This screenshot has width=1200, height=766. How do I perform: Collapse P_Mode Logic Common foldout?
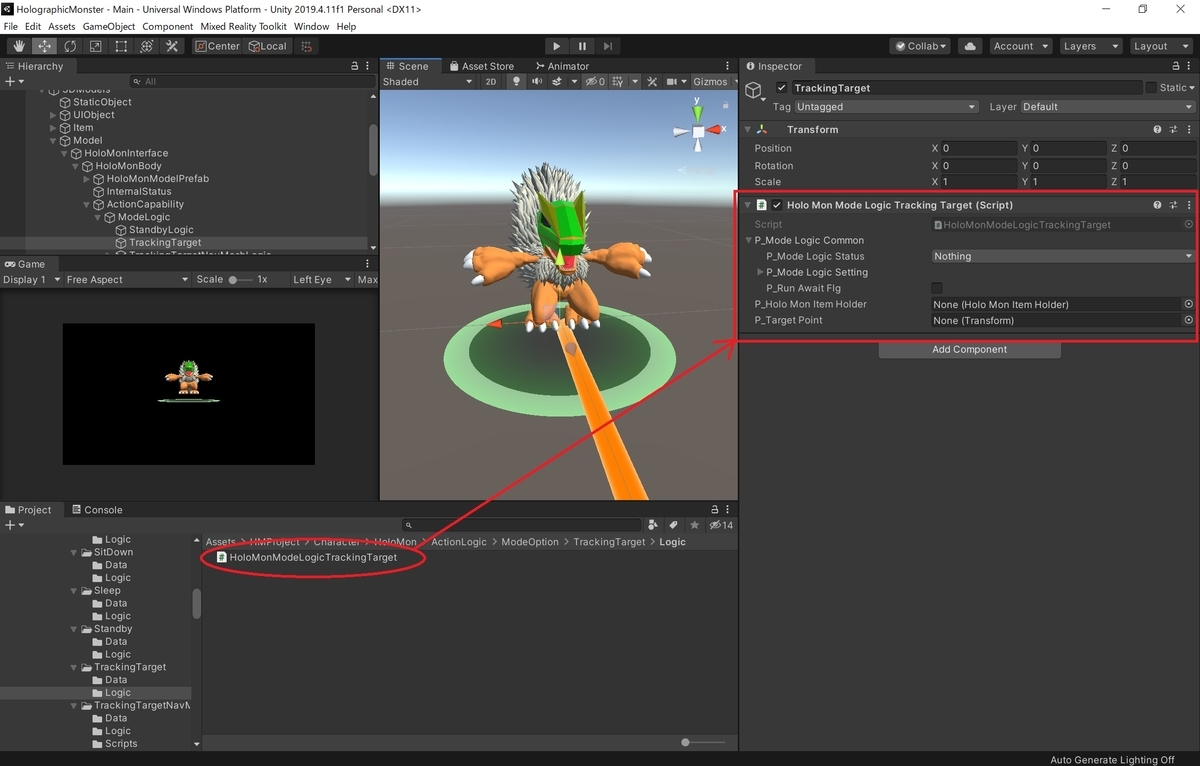click(x=748, y=240)
